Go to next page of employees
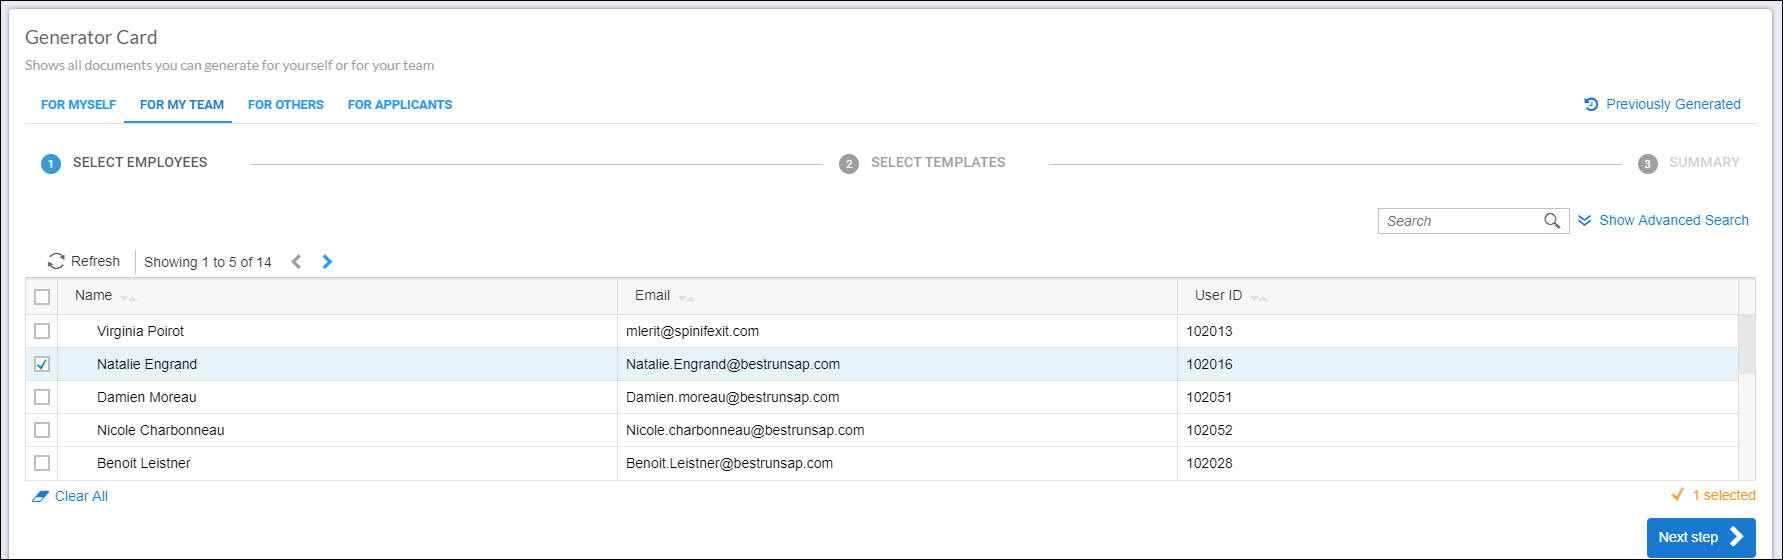Screen dimensions: 1783x560 [x=327, y=262]
